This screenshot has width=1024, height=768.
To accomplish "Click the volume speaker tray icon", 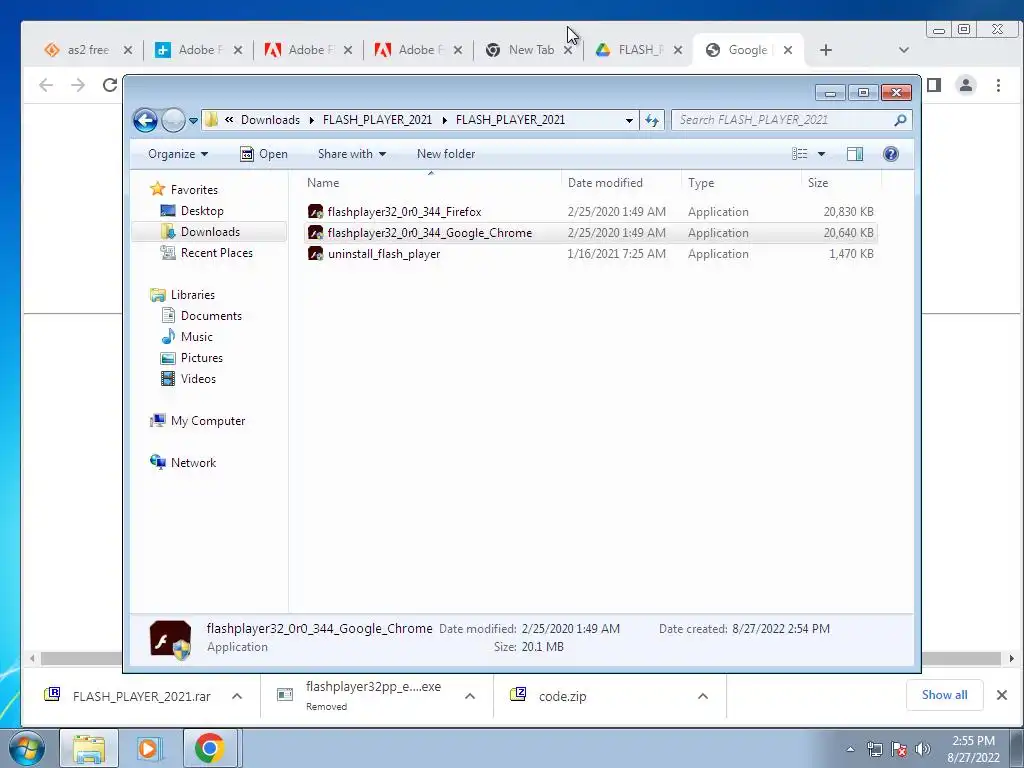I will (x=922, y=749).
